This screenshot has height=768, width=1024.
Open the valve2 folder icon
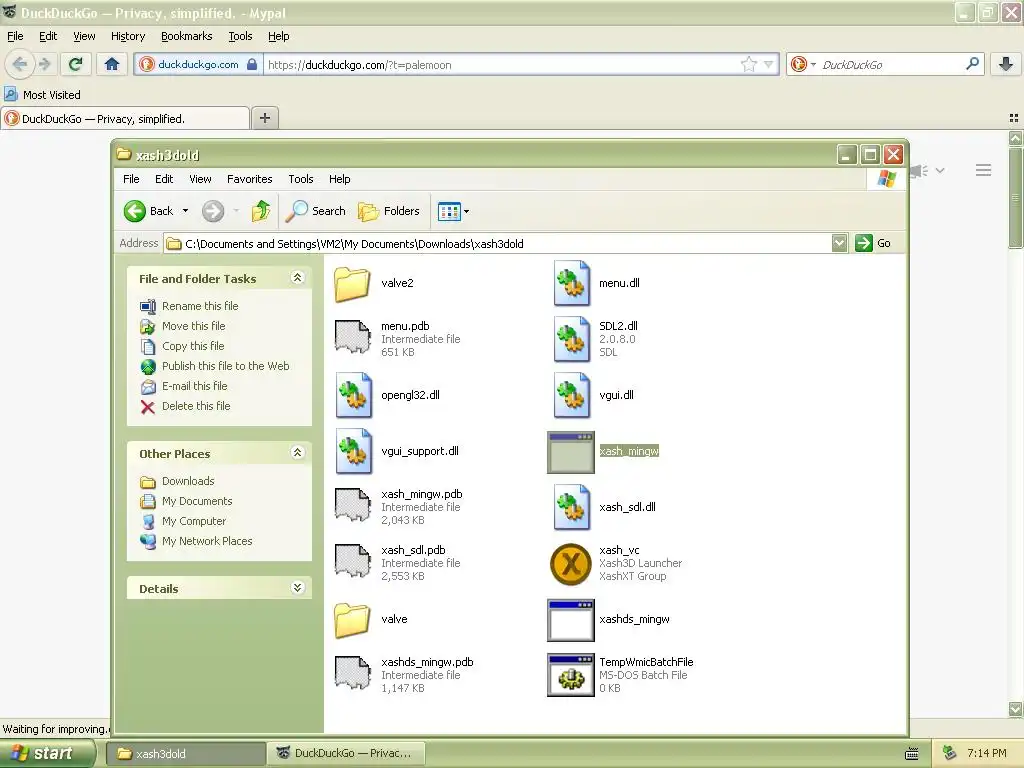point(353,283)
